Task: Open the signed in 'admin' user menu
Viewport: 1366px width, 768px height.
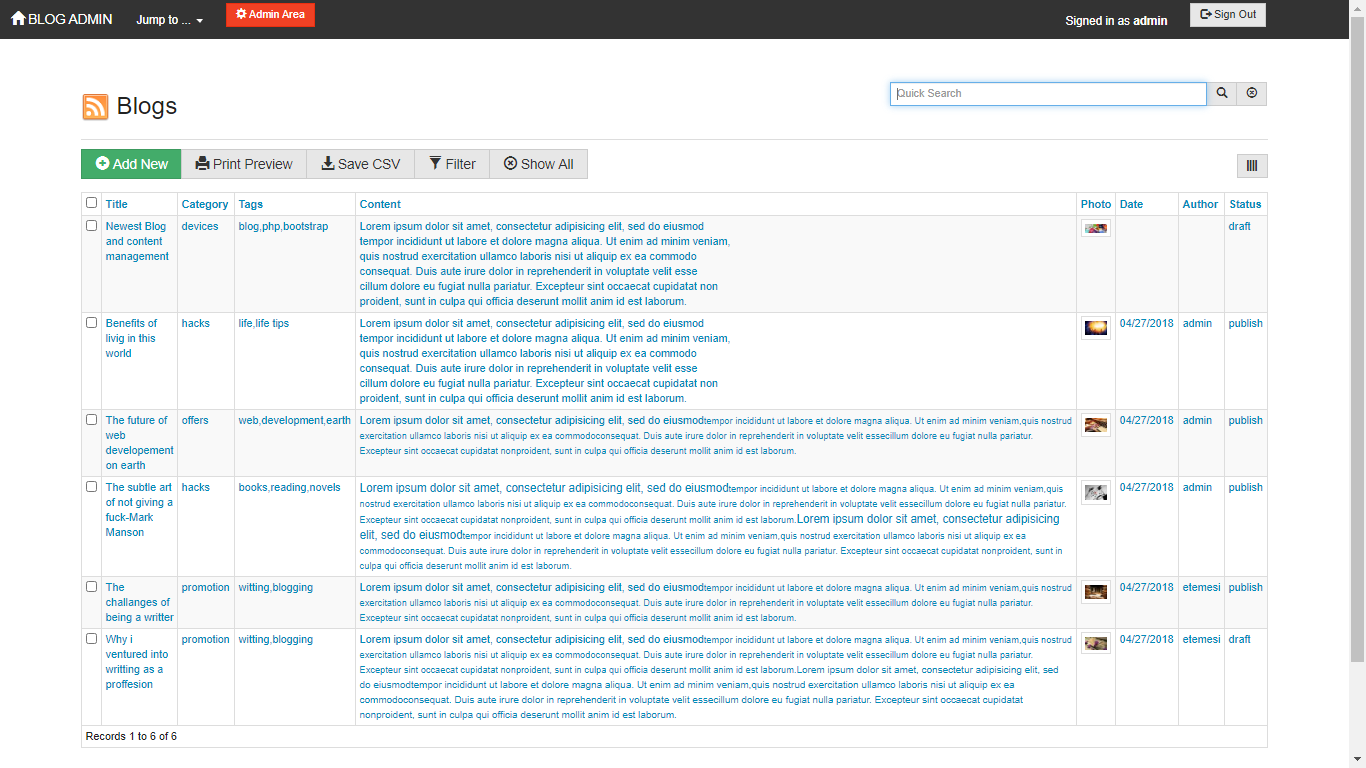Action: point(1148,20)
